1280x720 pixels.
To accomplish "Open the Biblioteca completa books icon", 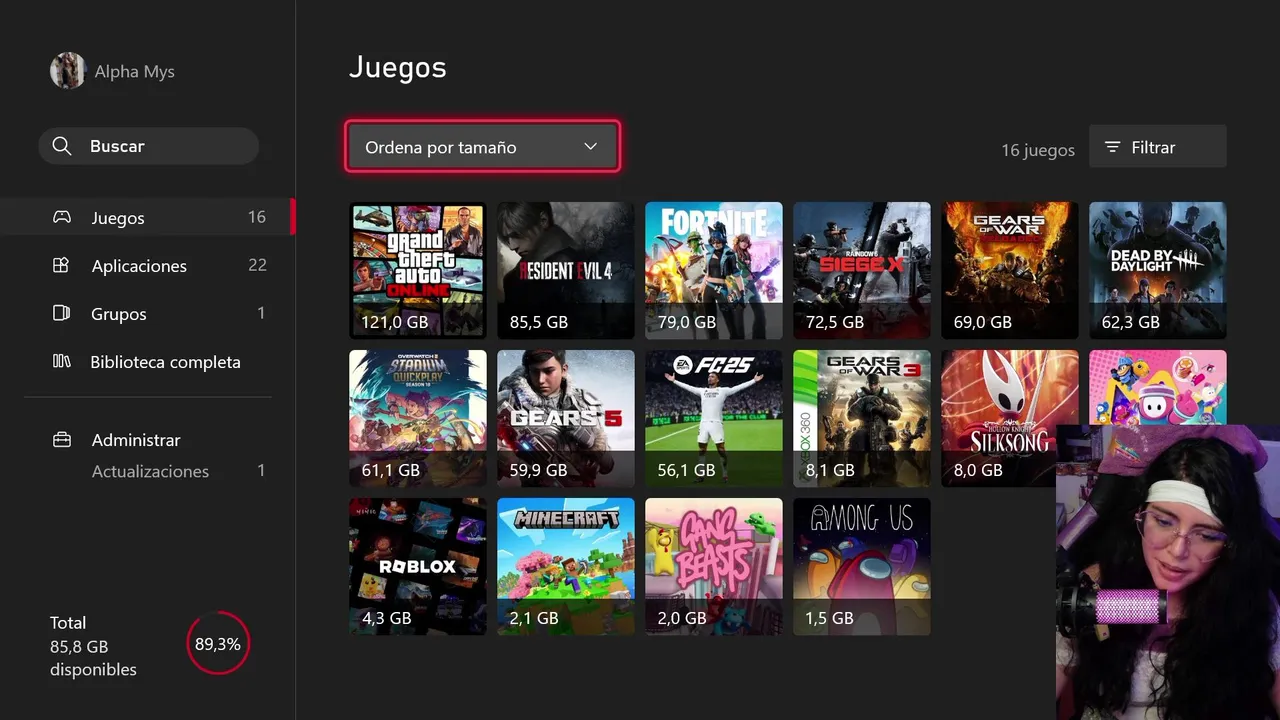I will (x=61, y=361).
